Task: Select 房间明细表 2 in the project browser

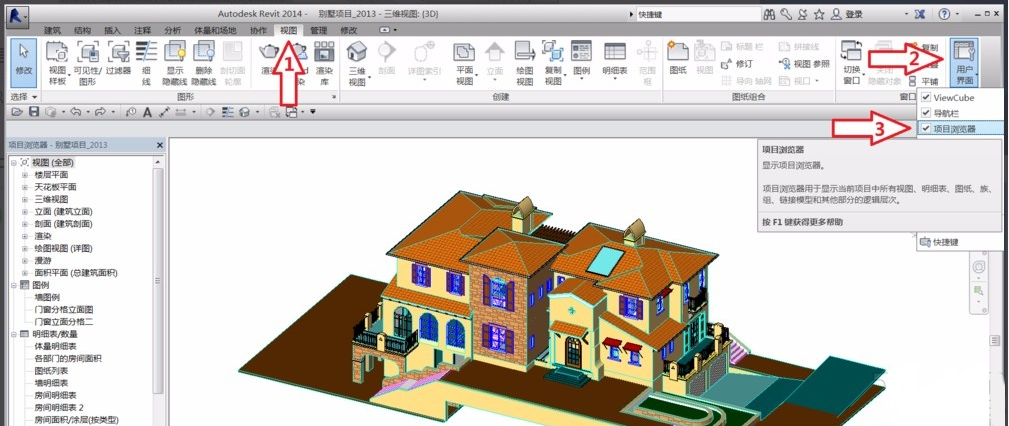Action: (59, 407)
